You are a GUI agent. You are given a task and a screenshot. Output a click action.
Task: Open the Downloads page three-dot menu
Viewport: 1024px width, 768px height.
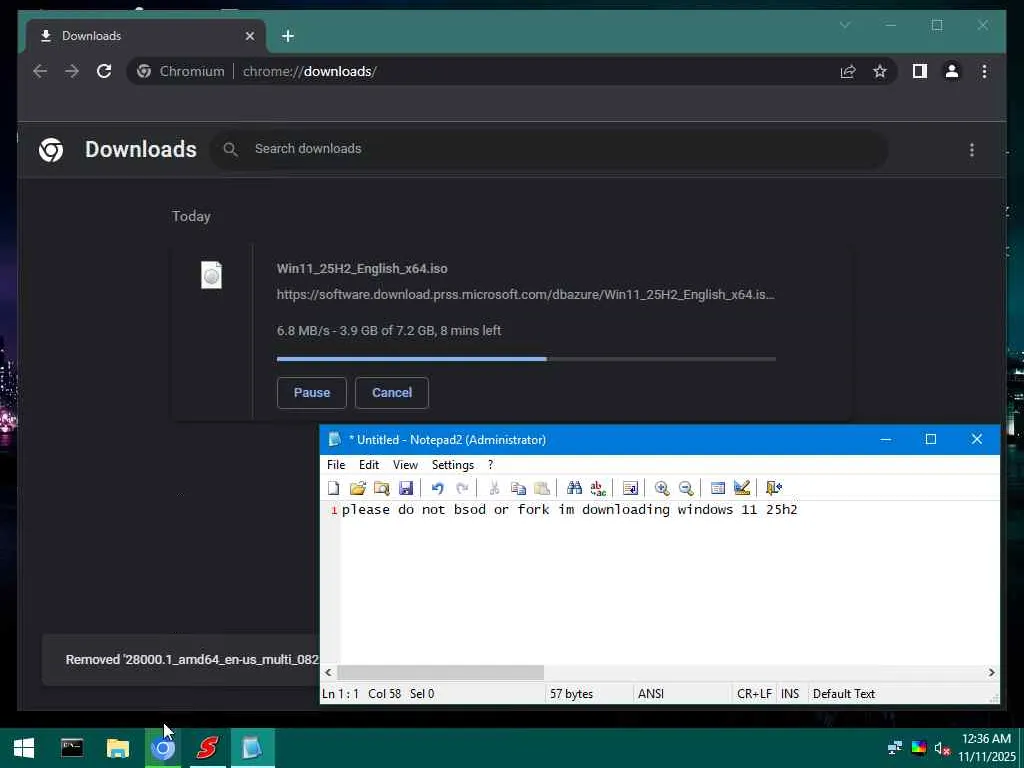click(972, 150)
